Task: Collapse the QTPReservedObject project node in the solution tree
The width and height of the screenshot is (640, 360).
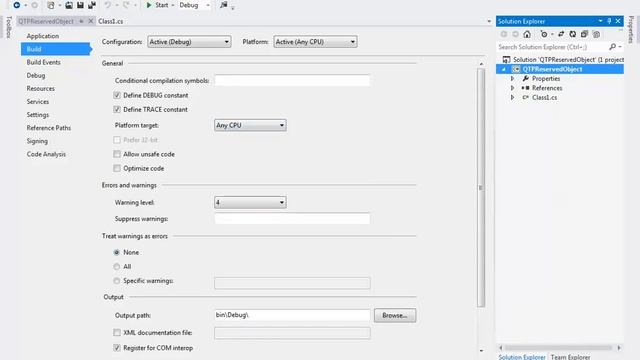Action: 504,69
